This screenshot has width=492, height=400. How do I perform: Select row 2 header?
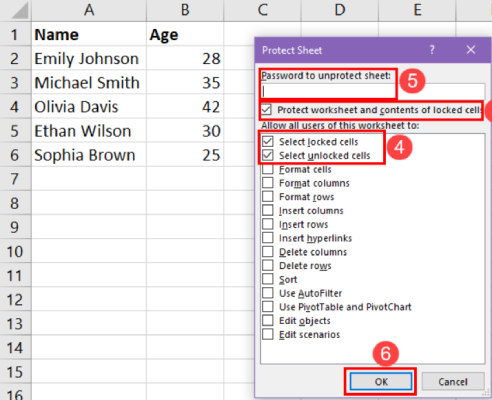(x=15, y=59)
